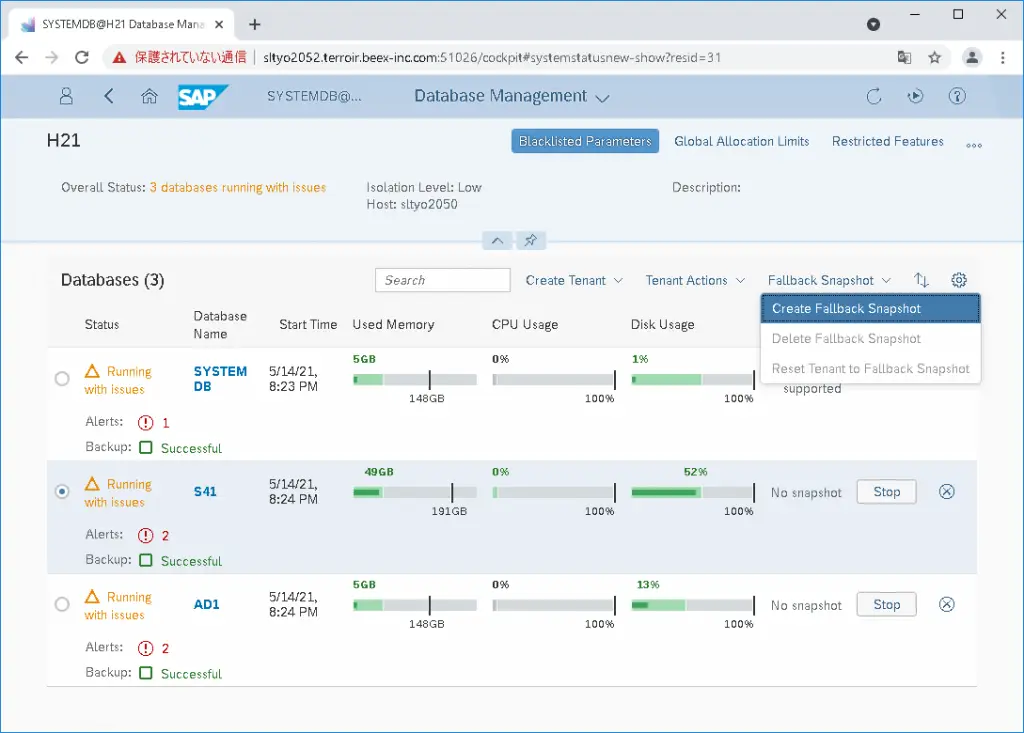Click the alert count 2 for S41
Viewport: 1024px width, 733px height.
click(165, 536)
